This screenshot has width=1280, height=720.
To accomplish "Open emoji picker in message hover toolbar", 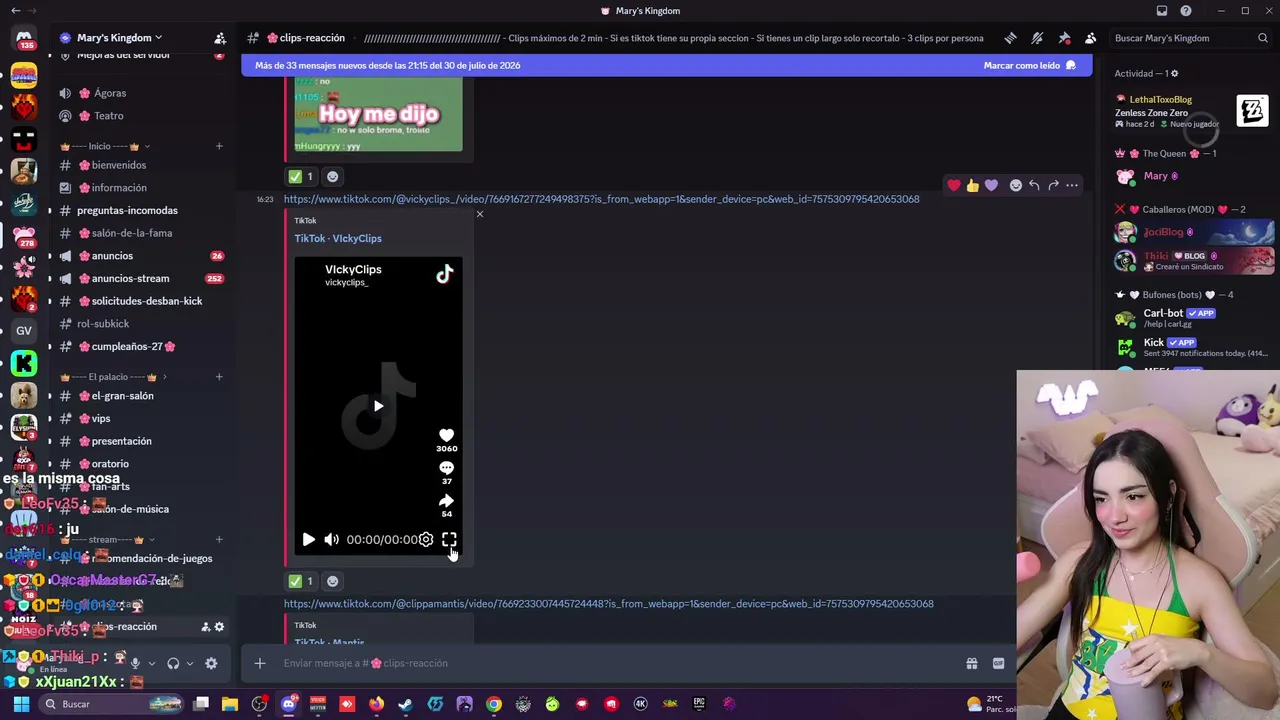I will pos(1016,185).
